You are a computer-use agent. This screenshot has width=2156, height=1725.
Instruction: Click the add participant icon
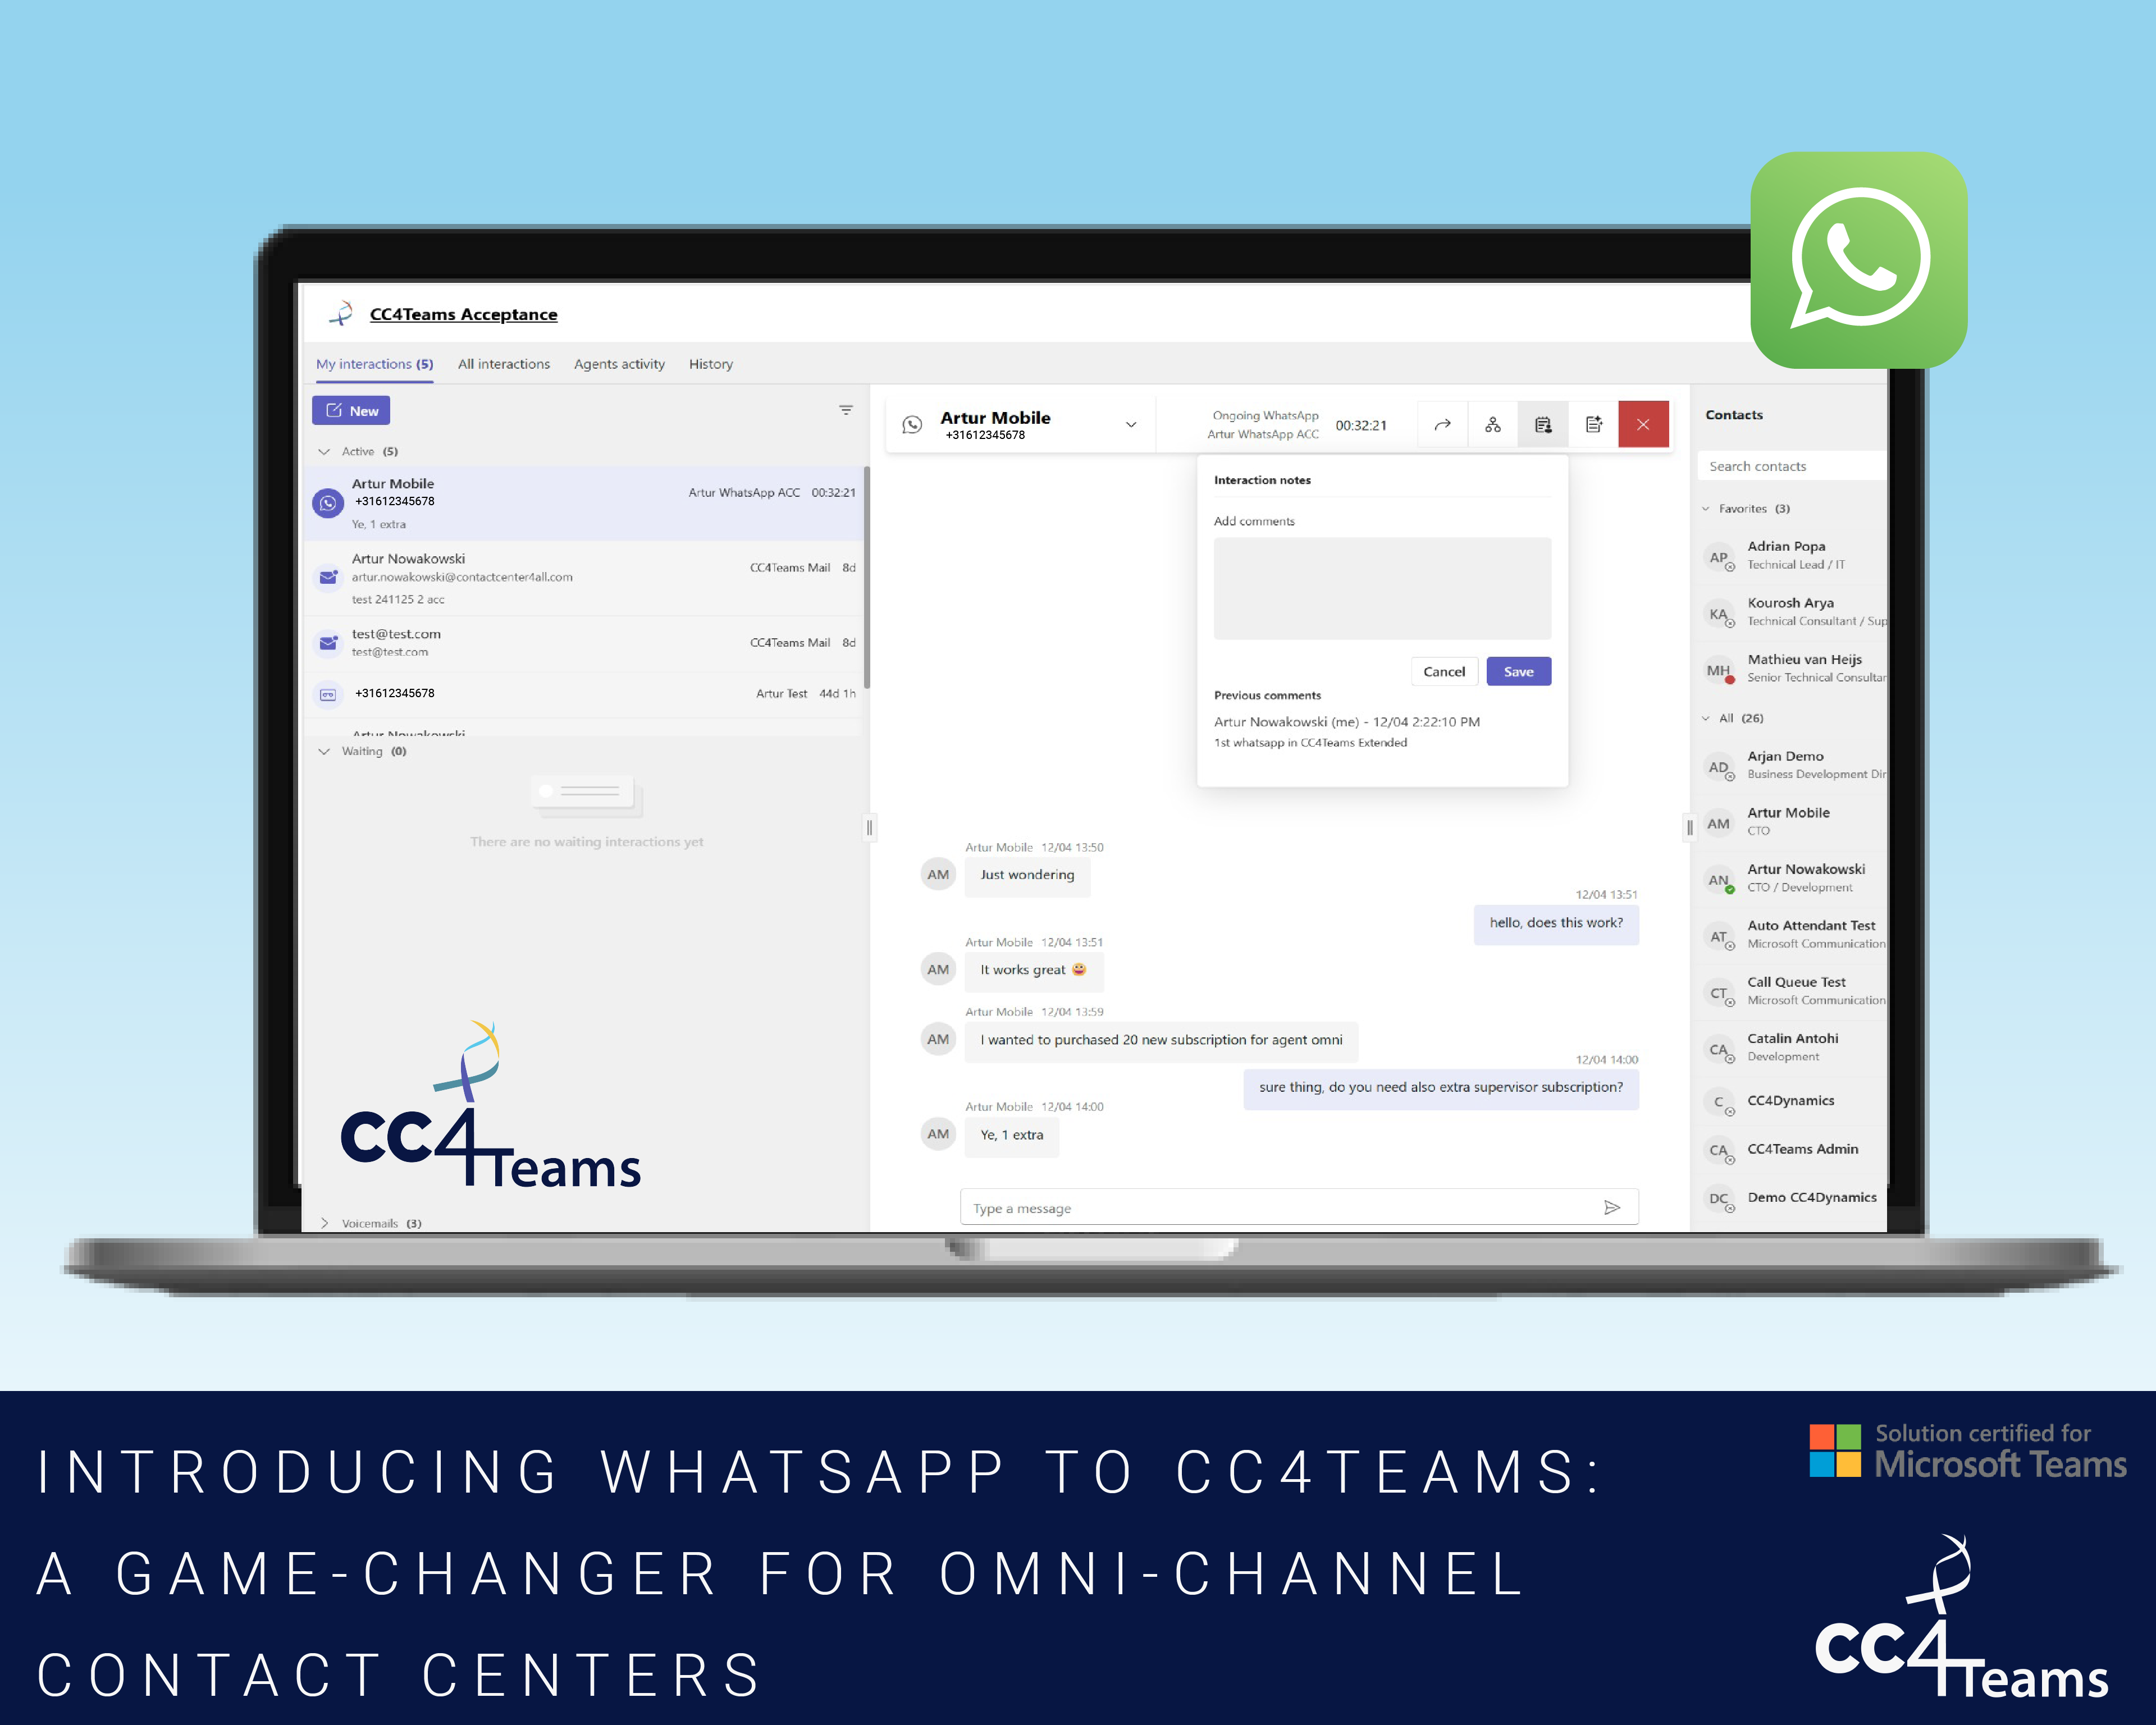pyautogui.click(x=1494, y=424)
